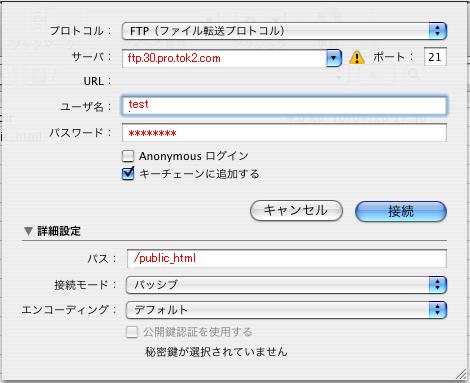470x383 pixels.
Task: Click the yellow warning icon beside server field
Action: [356, 57]
